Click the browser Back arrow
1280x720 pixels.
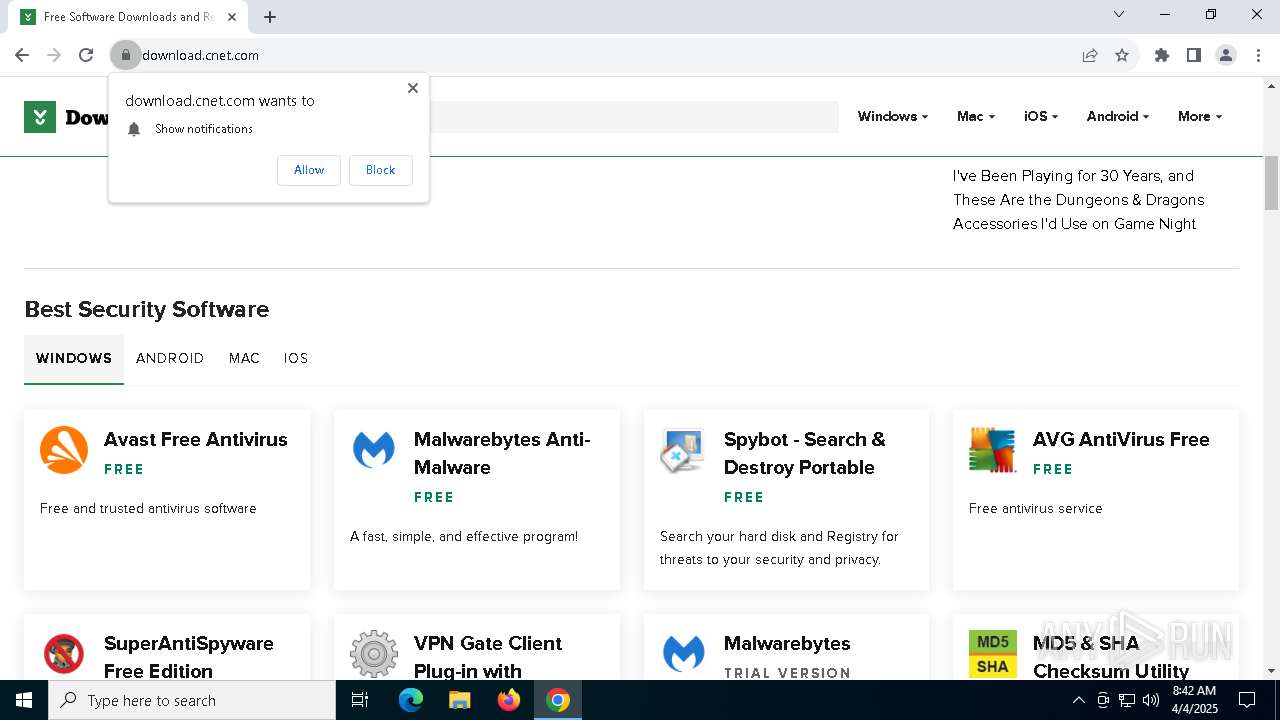click(x=22, y=55)
